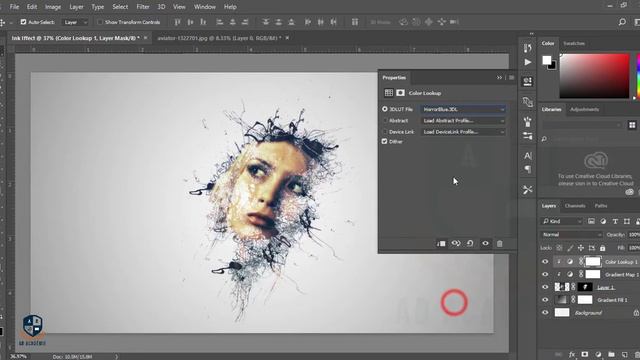Screen dimensions: 640x360
Task: Open the Actions panel play icon
Action: pyautogui.click(x=527, y=62)
